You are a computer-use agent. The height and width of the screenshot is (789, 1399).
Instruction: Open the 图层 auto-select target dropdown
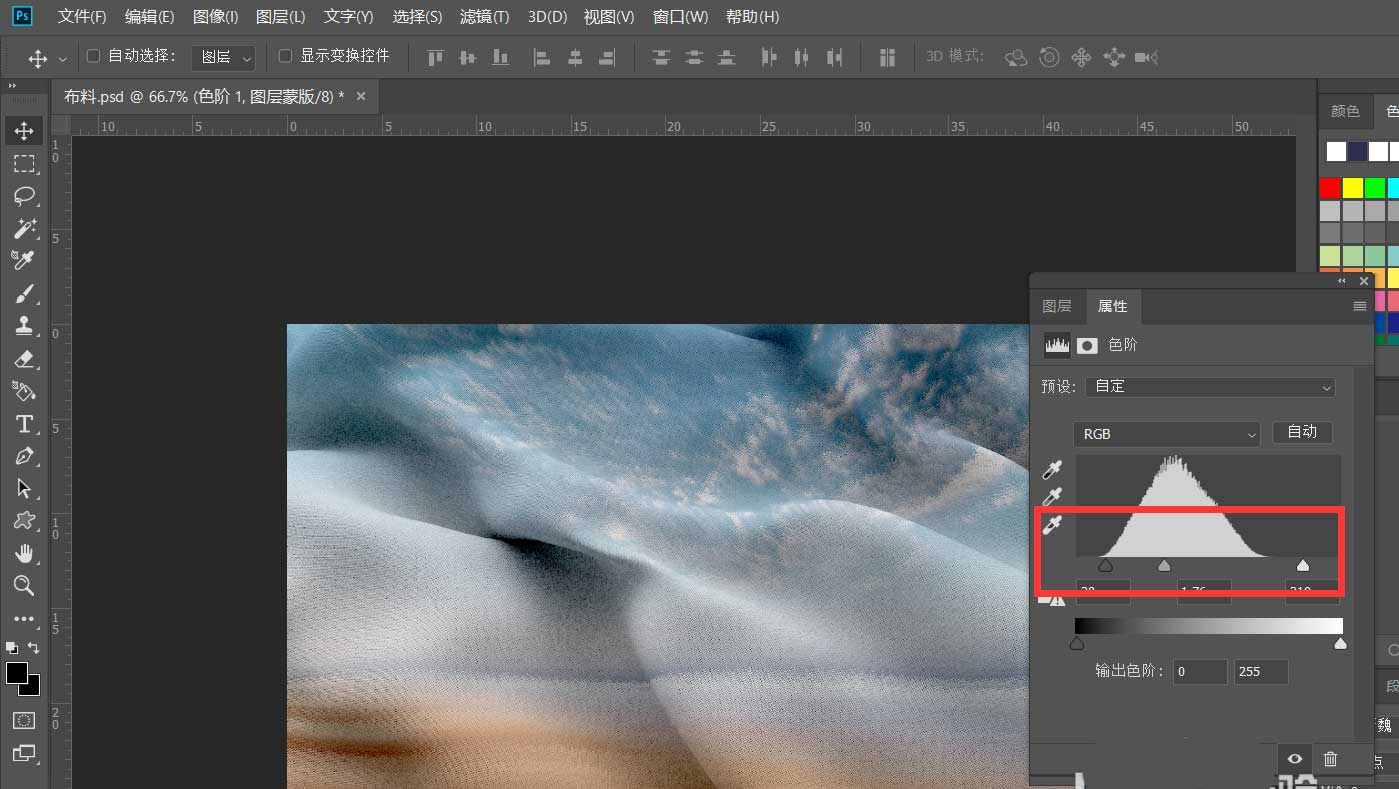223,57
